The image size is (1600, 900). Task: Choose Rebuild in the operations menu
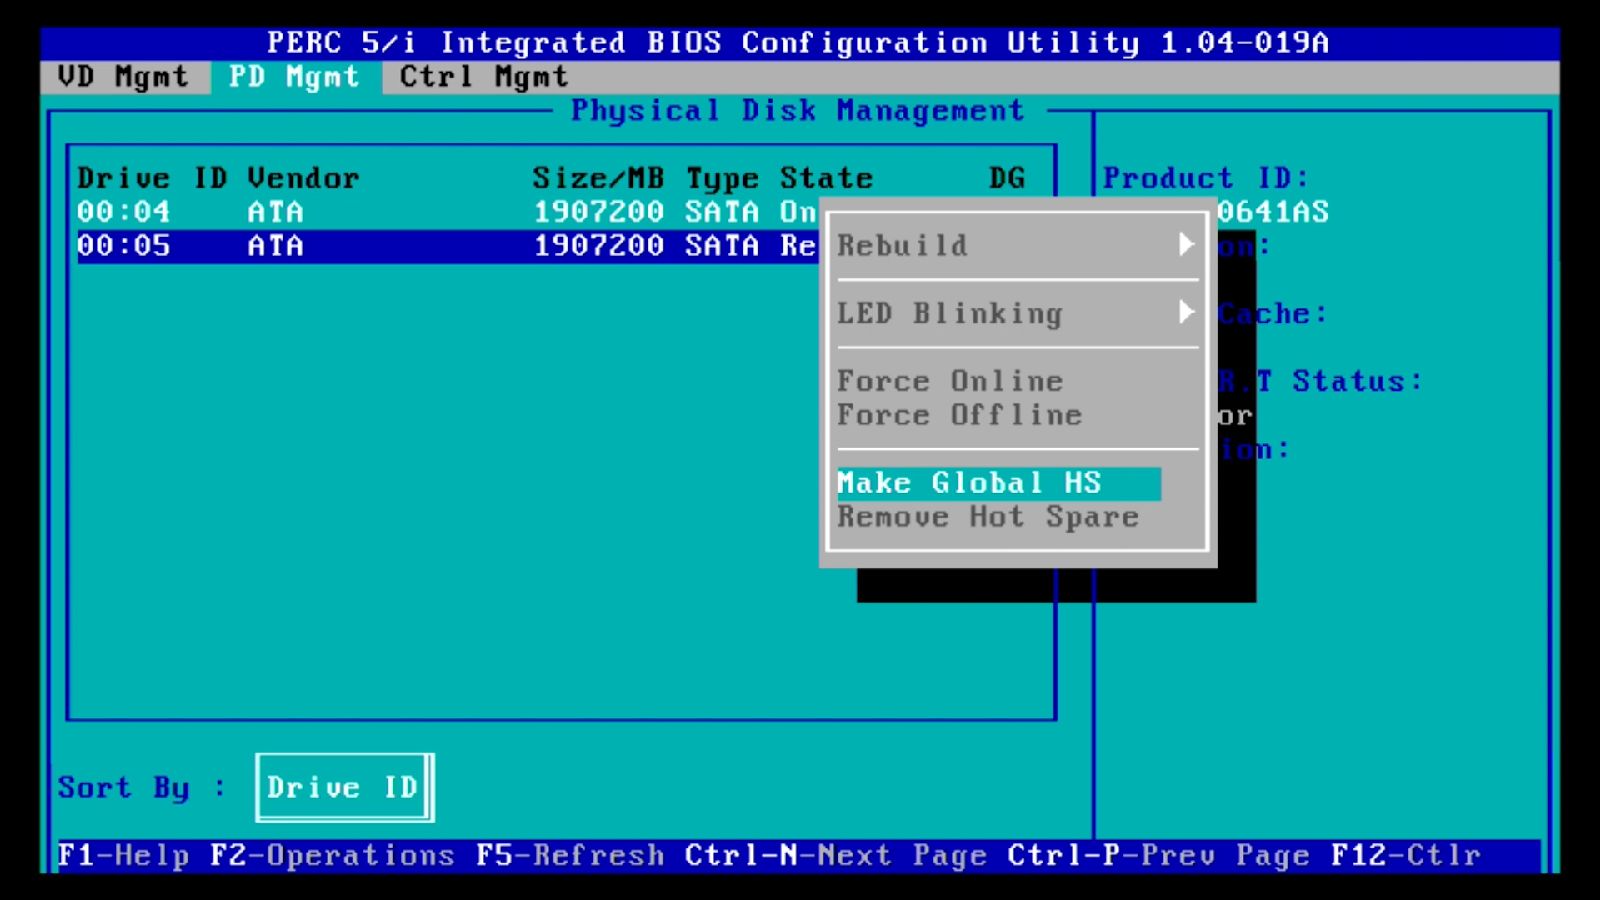tap(901, 245)
